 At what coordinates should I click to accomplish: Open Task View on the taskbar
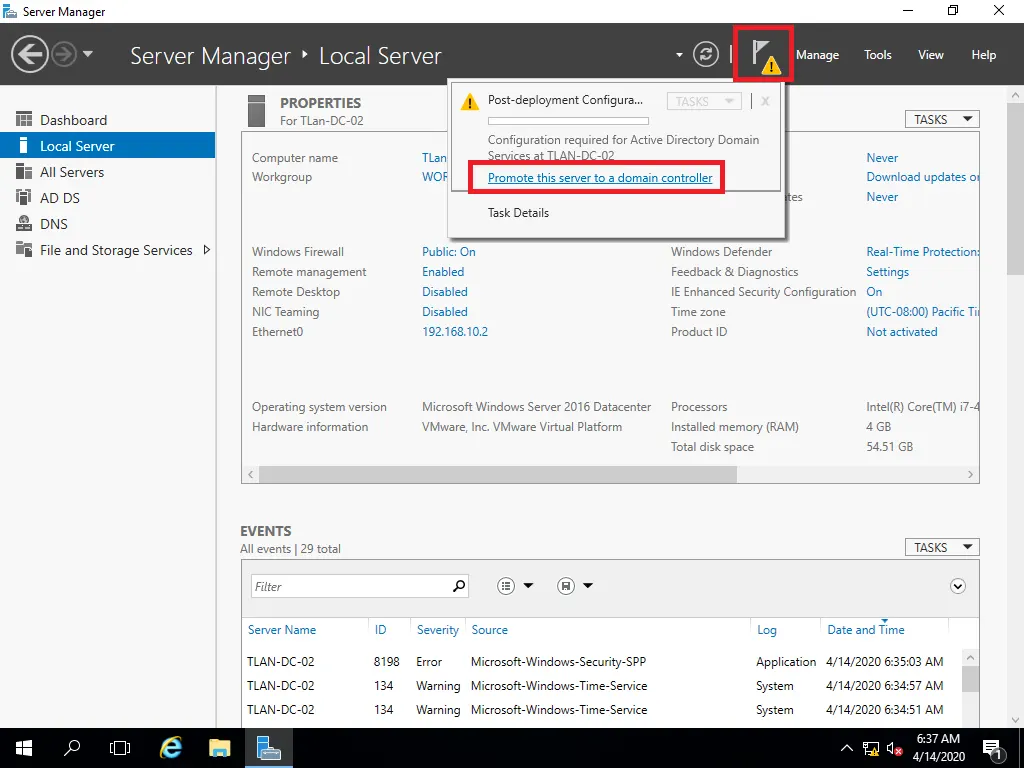click(x=120, y=748)
